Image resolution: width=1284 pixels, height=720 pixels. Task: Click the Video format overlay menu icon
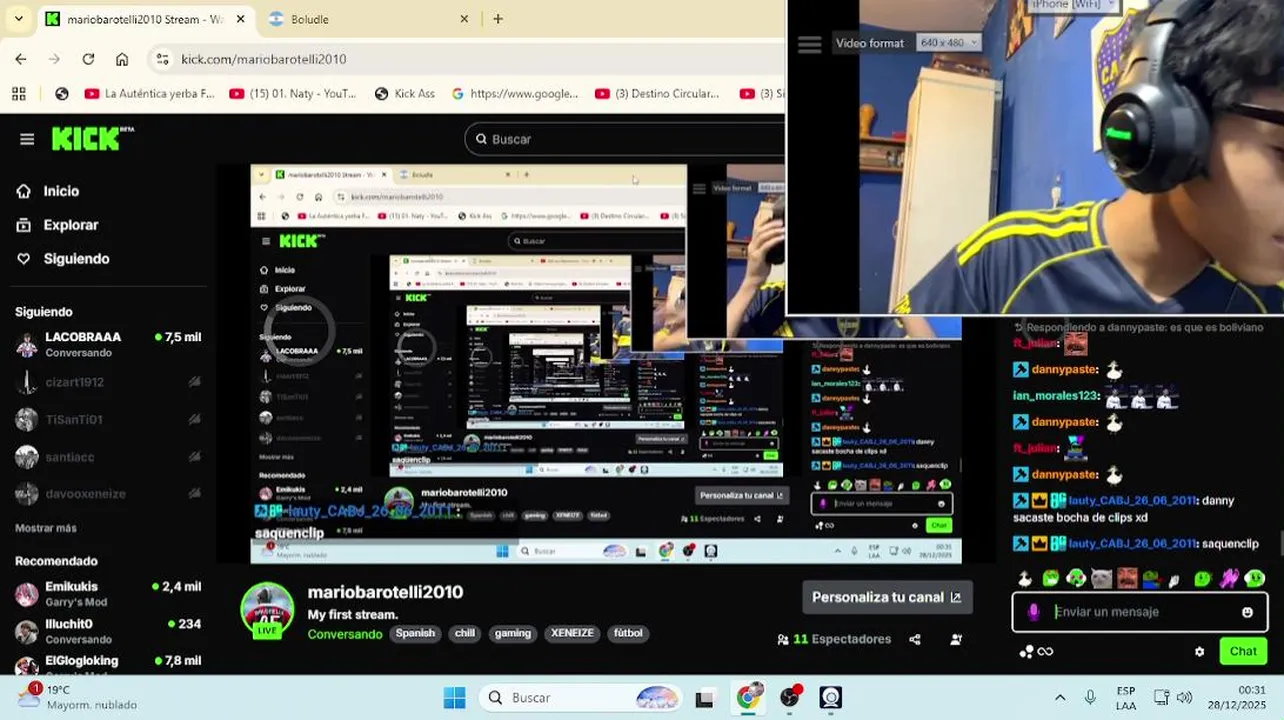(x=809, y=44)
